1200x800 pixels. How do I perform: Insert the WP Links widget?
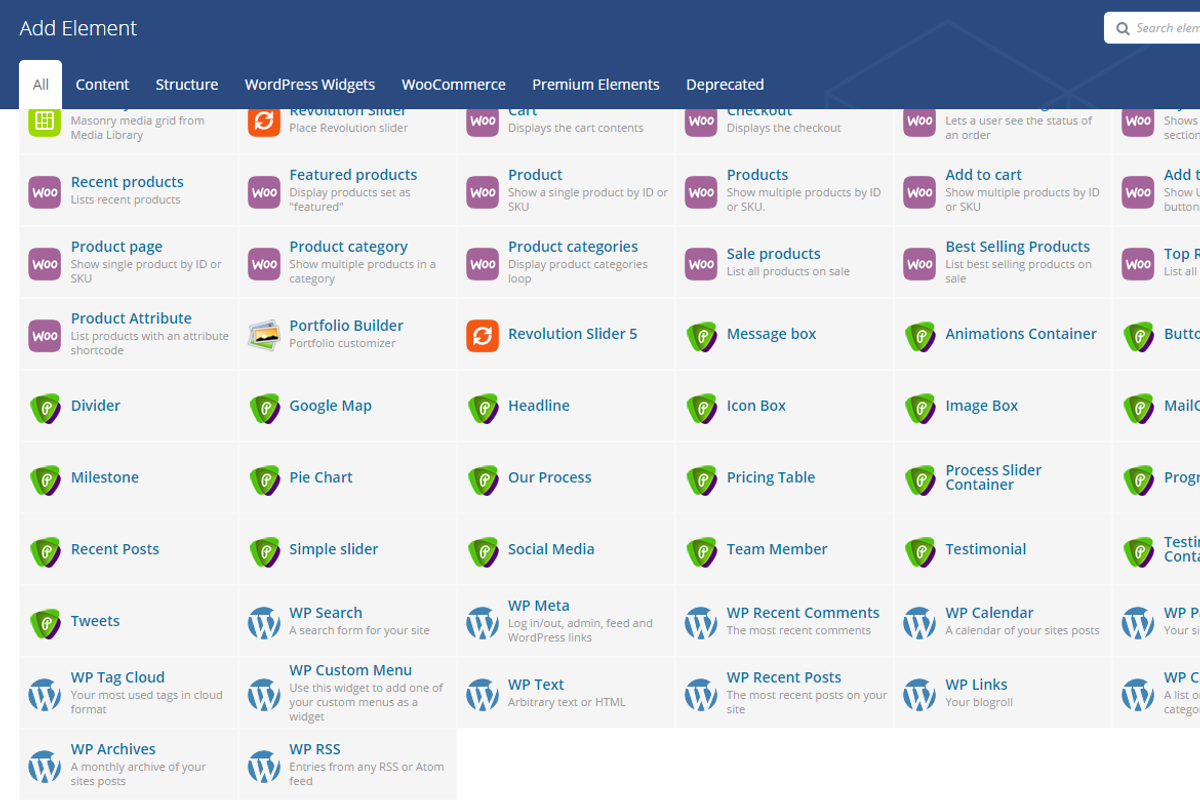1003,693
